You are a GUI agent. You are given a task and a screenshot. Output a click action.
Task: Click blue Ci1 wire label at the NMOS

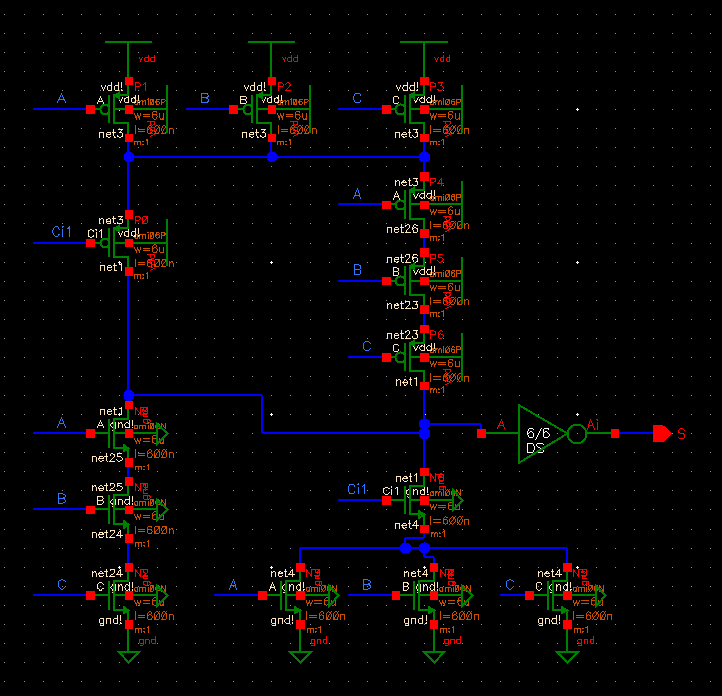[x=357, y=489]
